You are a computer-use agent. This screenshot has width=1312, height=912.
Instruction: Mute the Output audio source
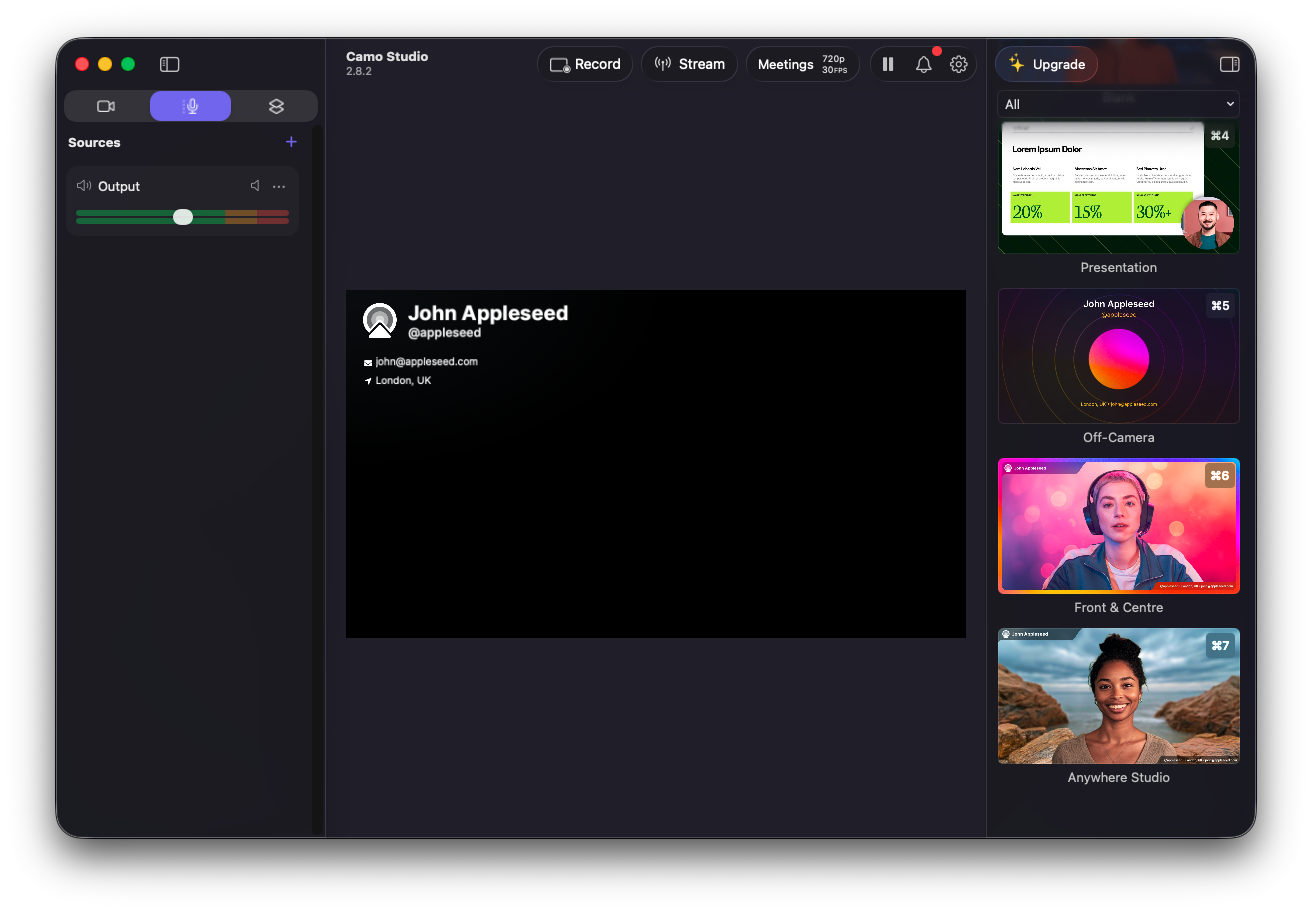coord(255,186)
